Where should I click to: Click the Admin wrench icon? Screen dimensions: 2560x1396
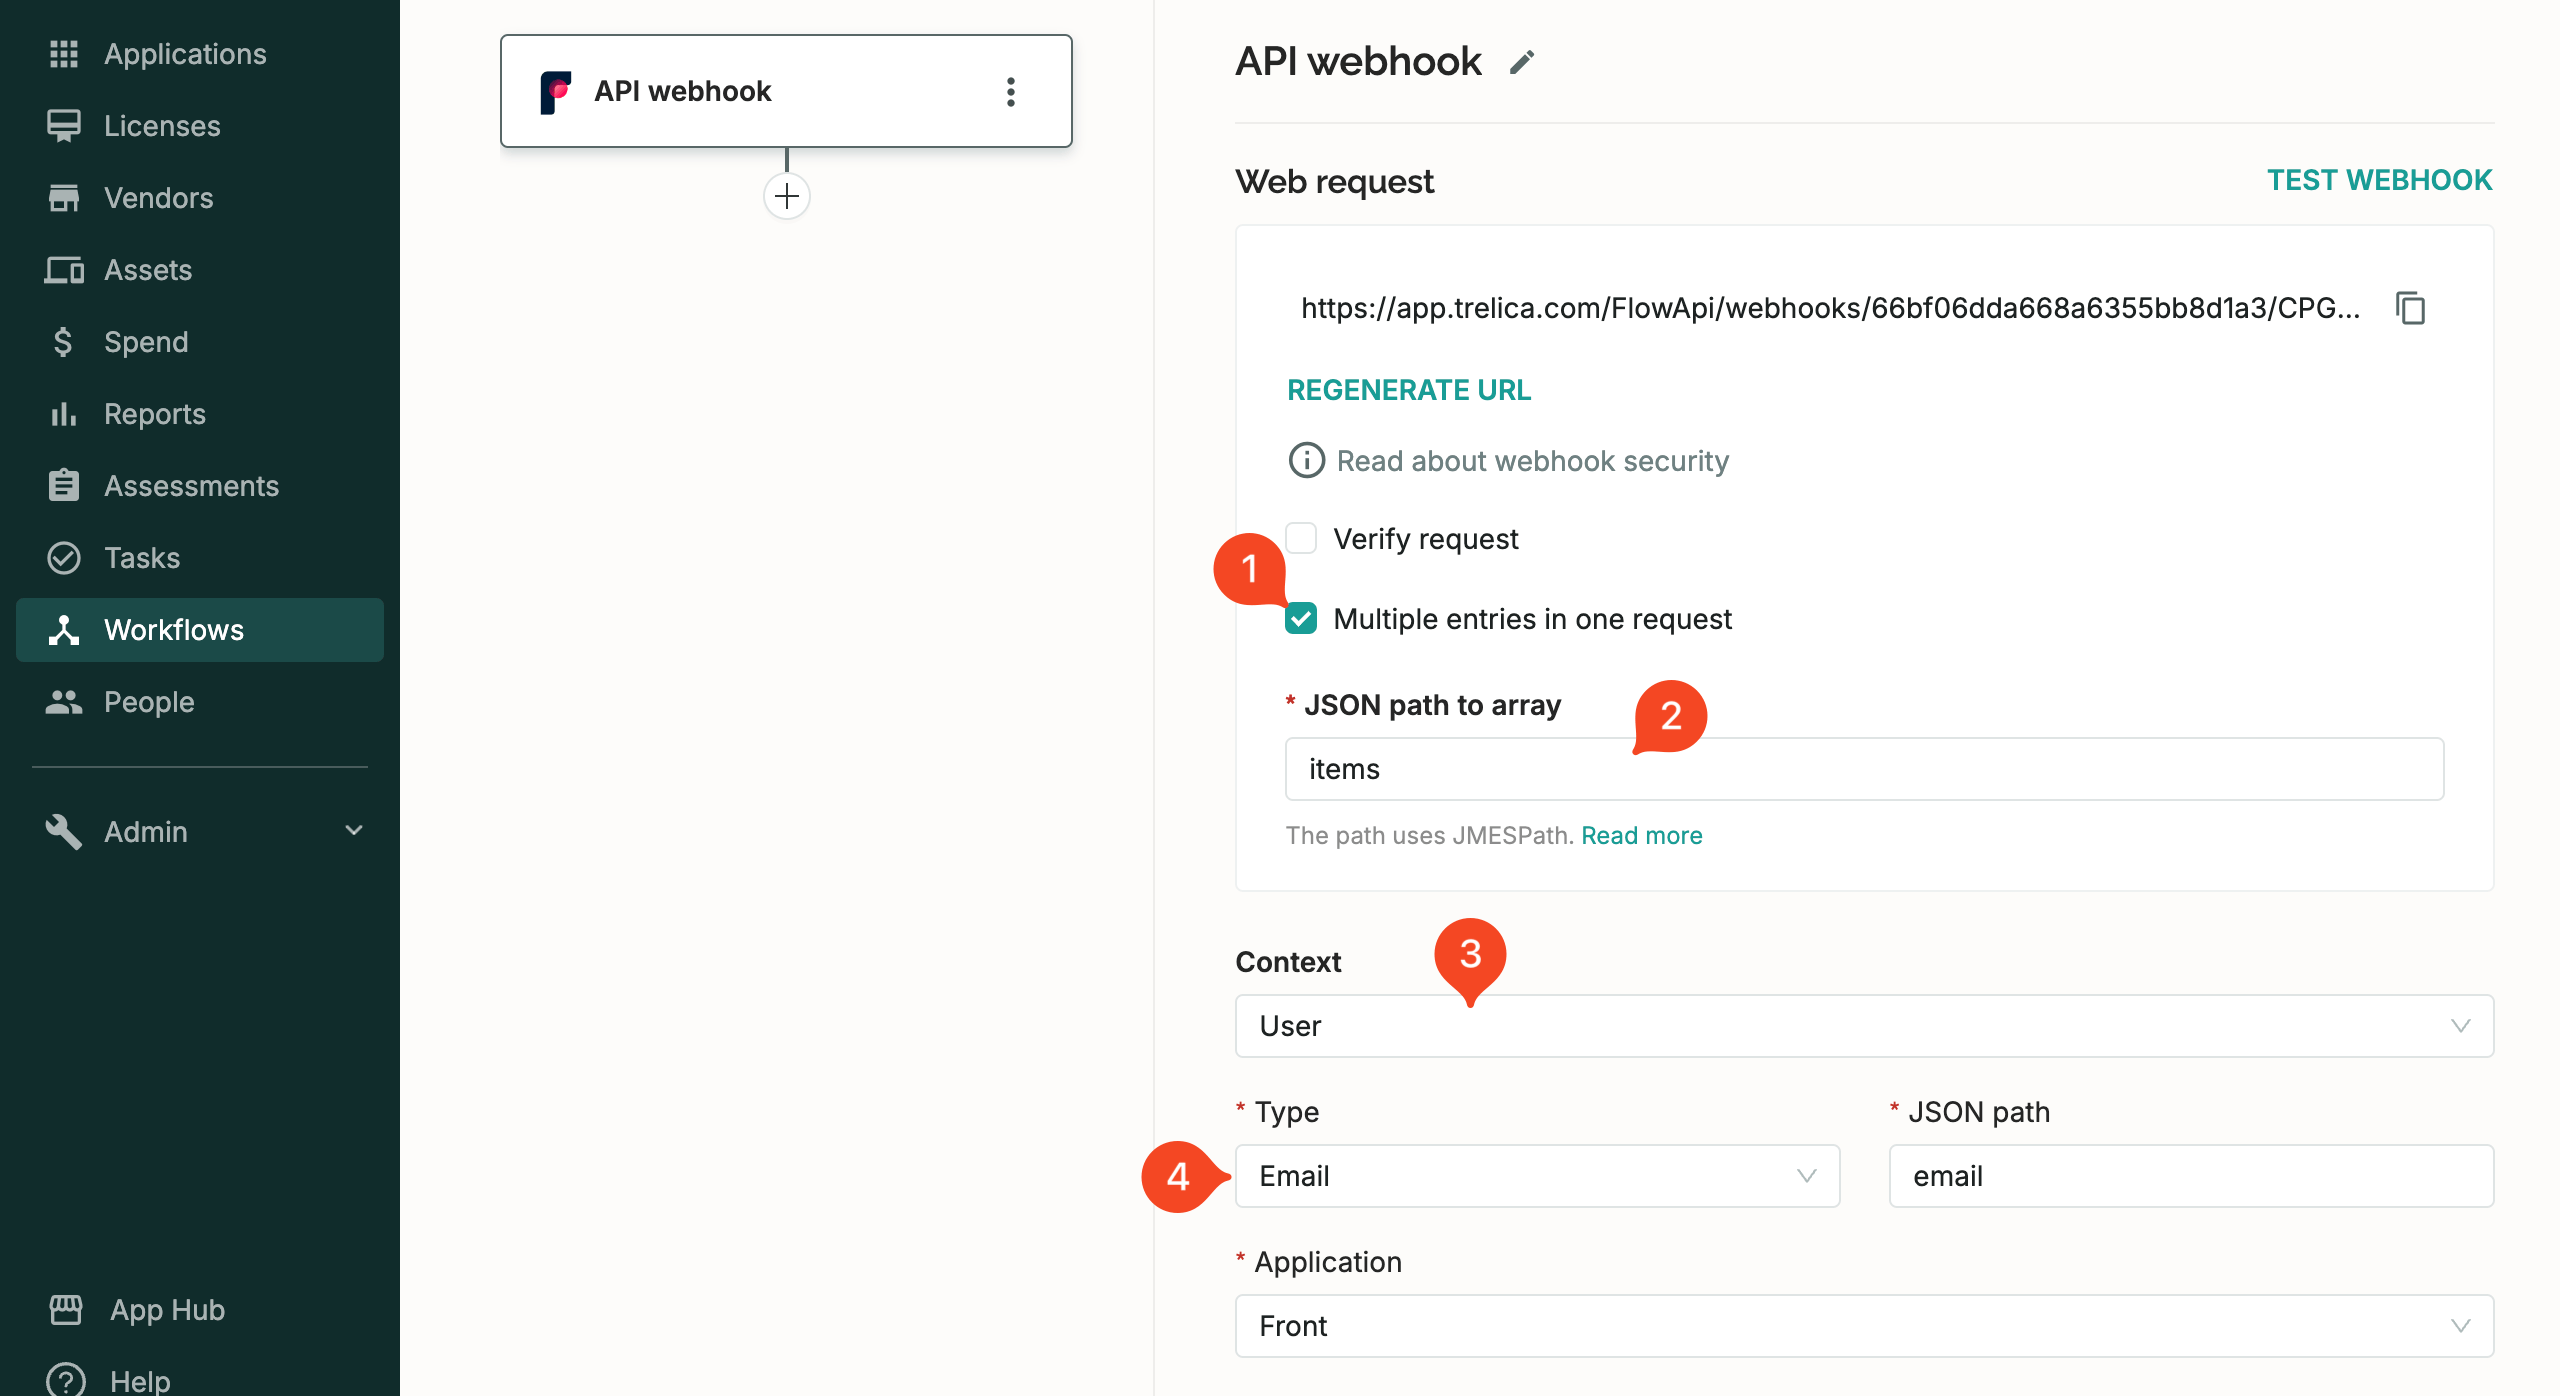(64, 832)
